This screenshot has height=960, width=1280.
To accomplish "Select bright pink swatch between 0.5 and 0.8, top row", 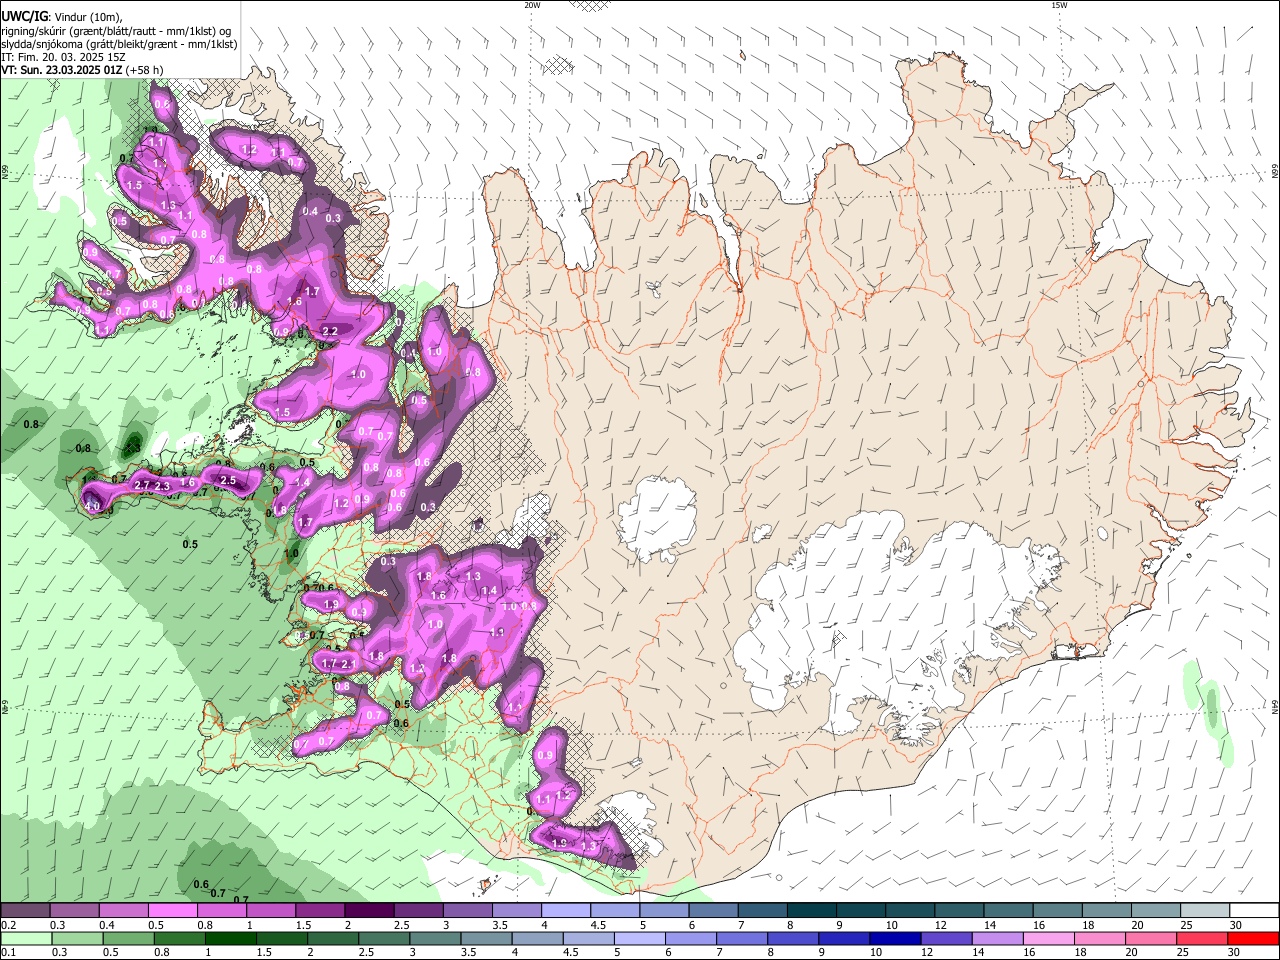I will [x=172, y=911].
